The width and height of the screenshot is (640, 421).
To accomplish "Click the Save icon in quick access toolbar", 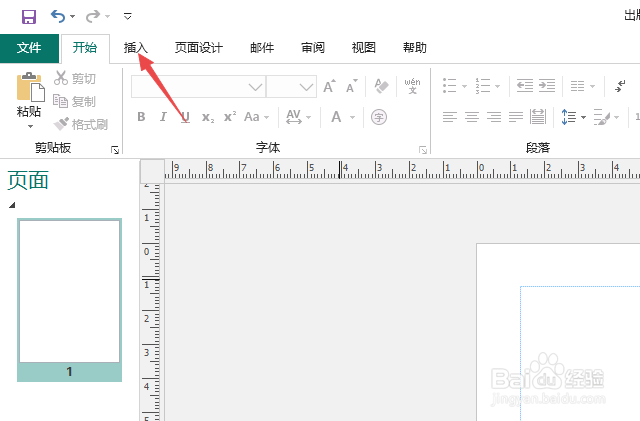I will tap(29, 17).
